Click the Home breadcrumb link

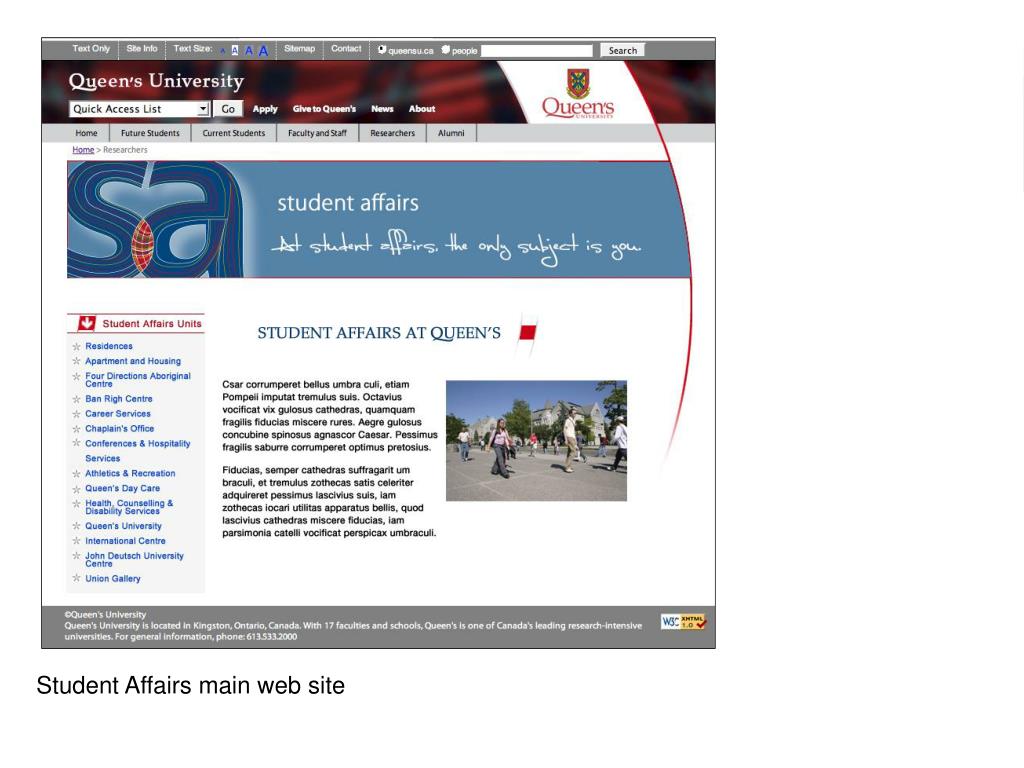pyautogui.click(x=83, y=150)
